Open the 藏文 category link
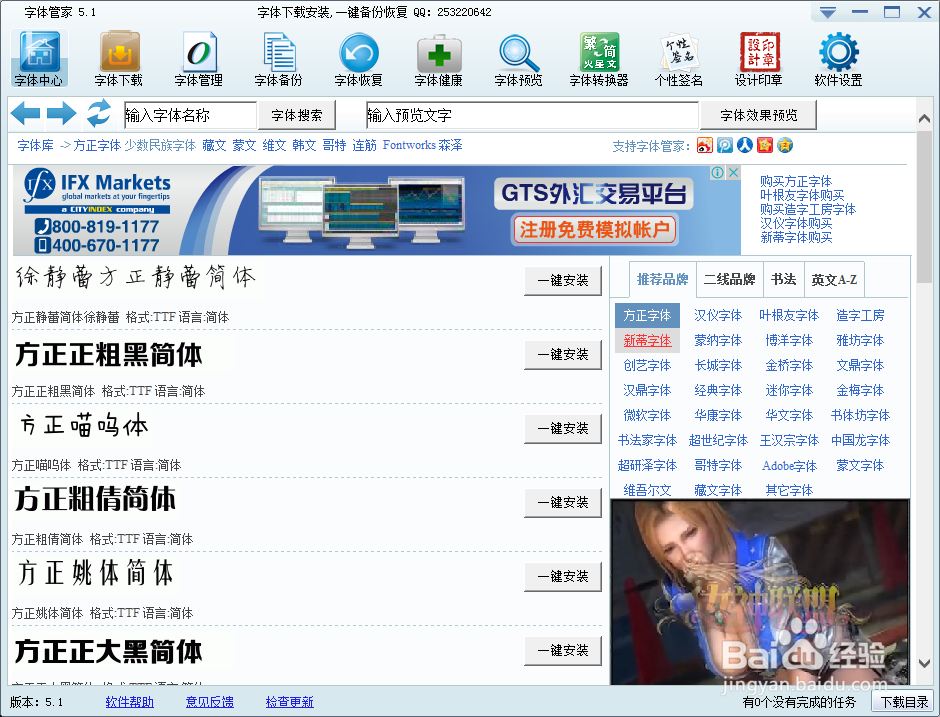 click(x=214, y=145)
